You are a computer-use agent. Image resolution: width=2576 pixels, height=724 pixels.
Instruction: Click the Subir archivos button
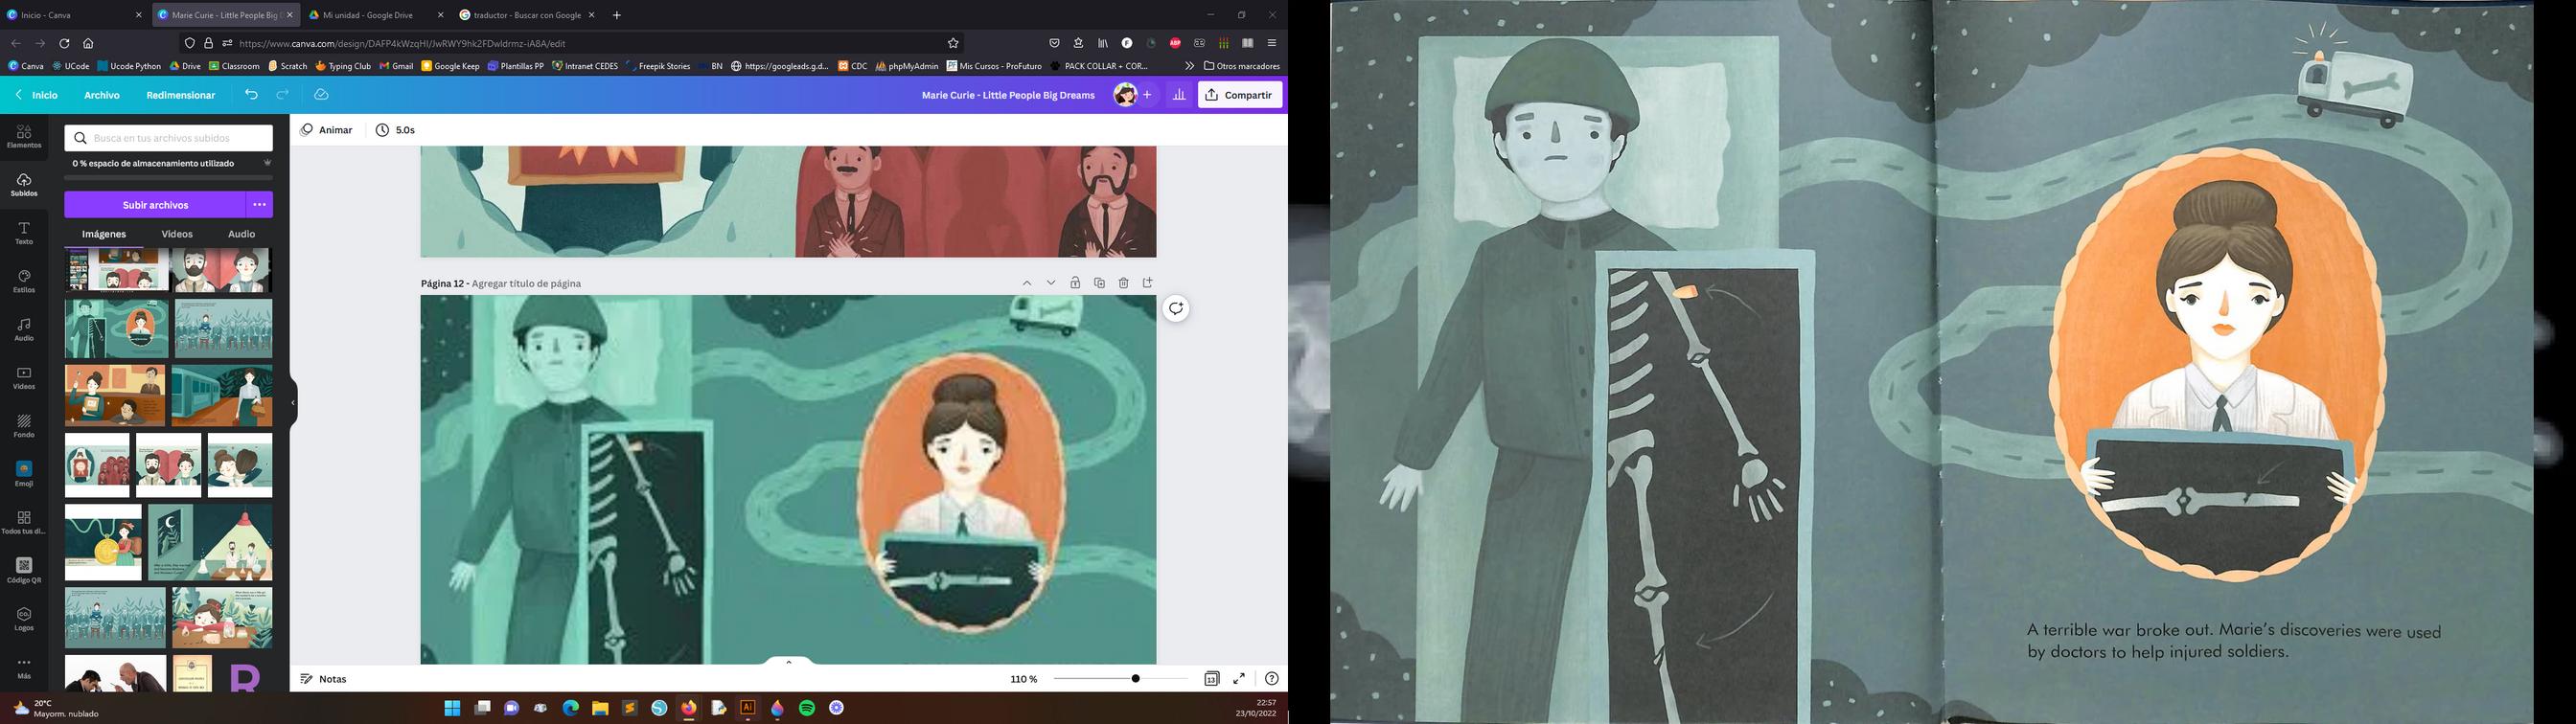[155, 205]
